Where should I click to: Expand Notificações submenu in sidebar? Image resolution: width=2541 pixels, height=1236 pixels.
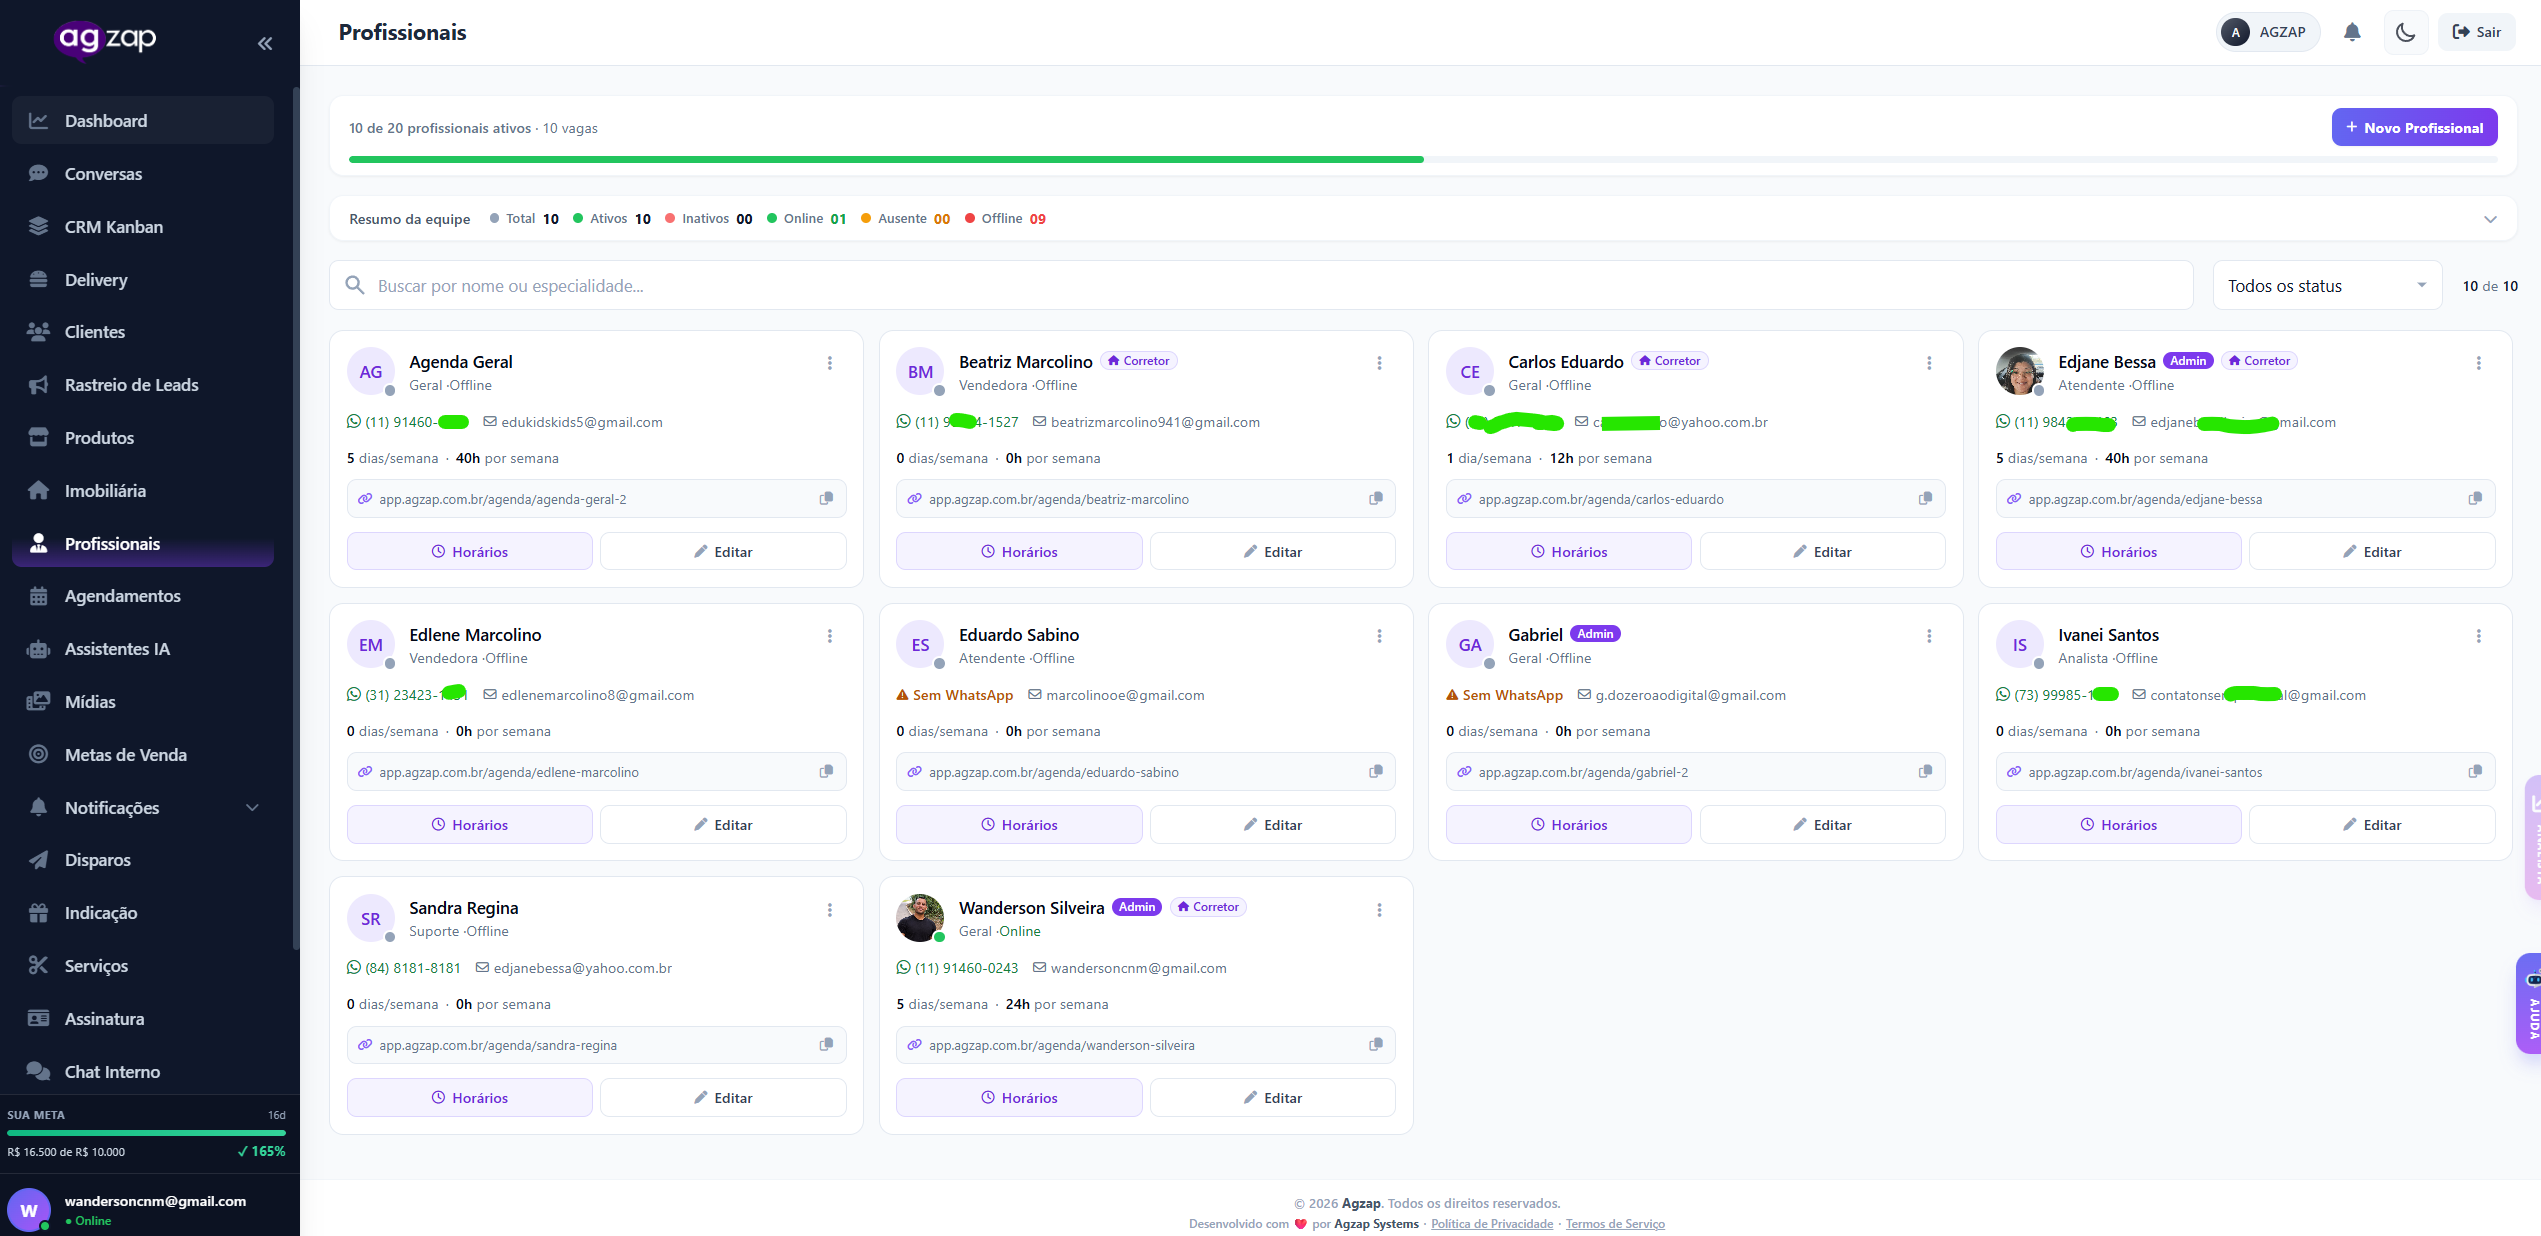pos(252,808)
